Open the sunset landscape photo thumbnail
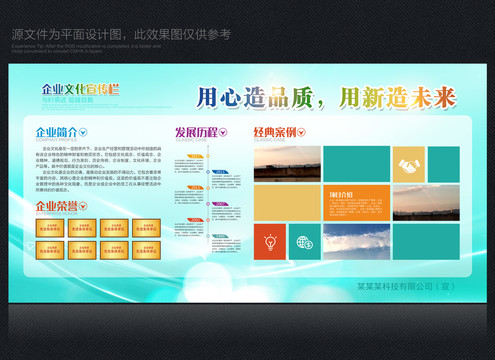The height and width of the screenshot is (360, 495). click(287, 164)
